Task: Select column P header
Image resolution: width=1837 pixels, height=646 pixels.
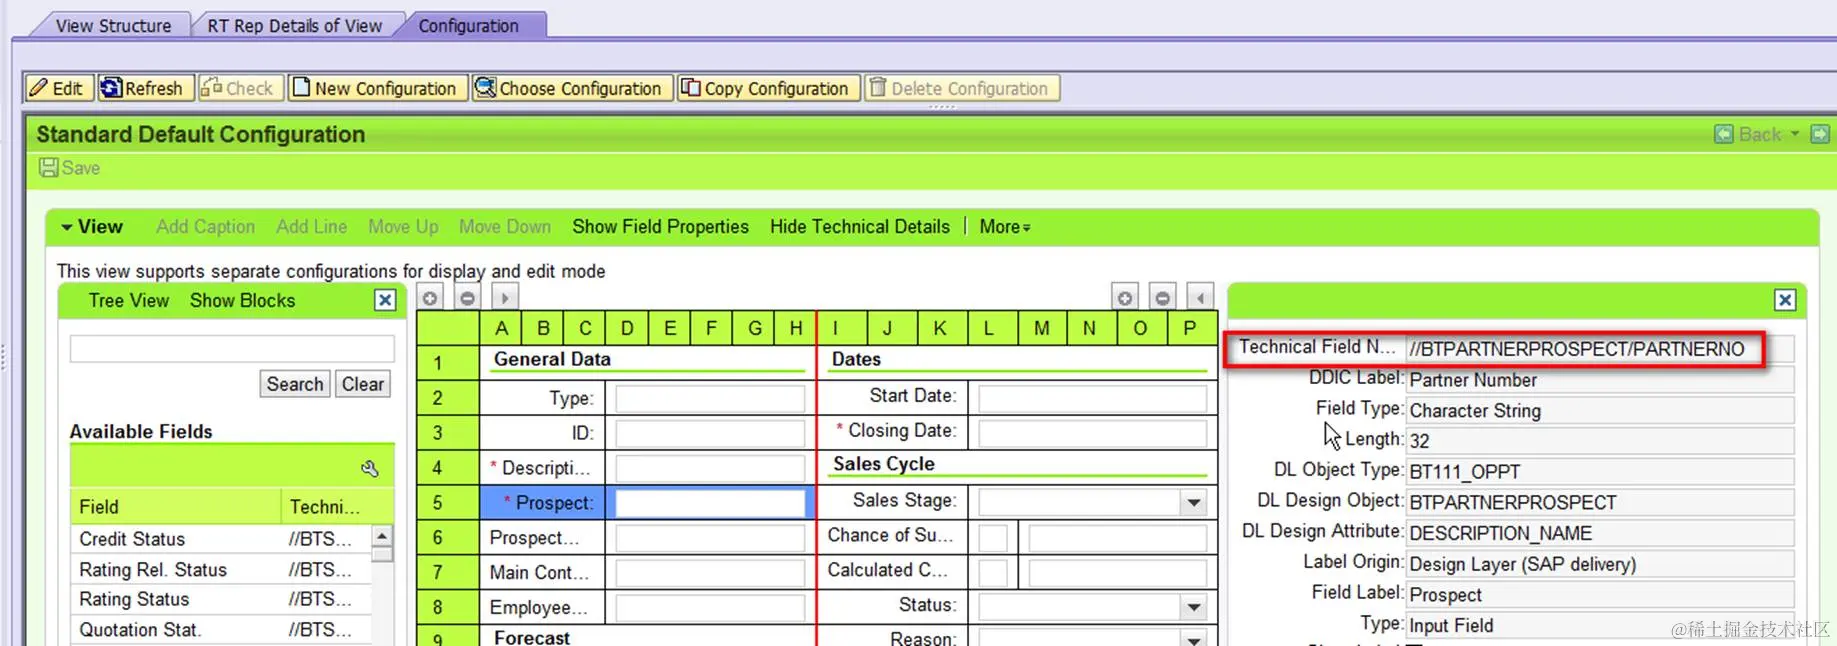Action: pos(1189,328)
